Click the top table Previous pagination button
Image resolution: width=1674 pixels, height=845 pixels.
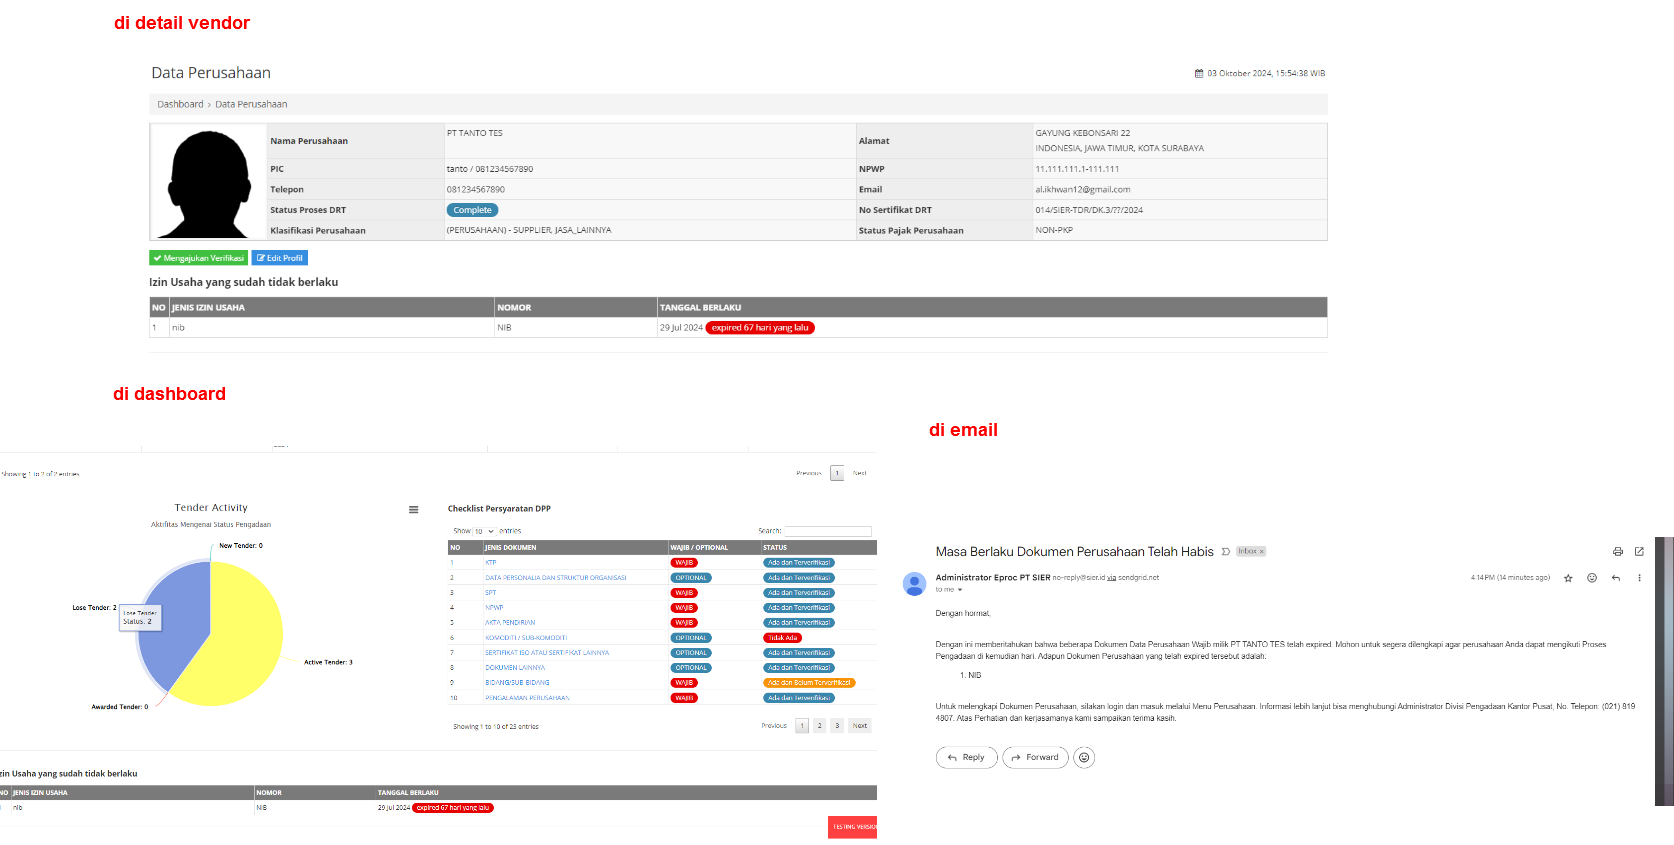coord(809,473)
